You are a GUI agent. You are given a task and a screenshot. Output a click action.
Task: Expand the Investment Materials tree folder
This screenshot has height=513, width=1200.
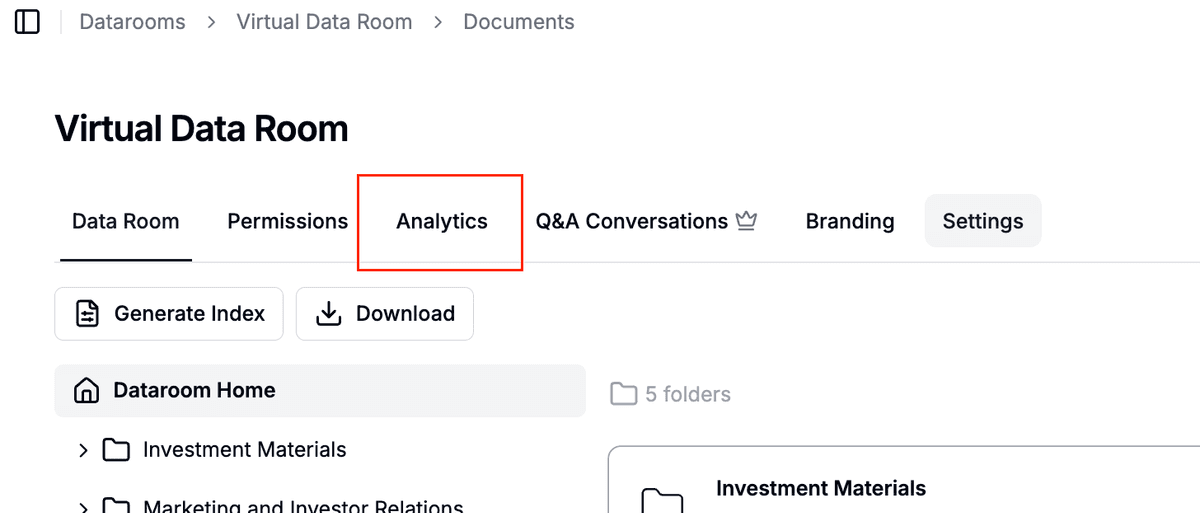pyautogui.click(x=83, y=450)
